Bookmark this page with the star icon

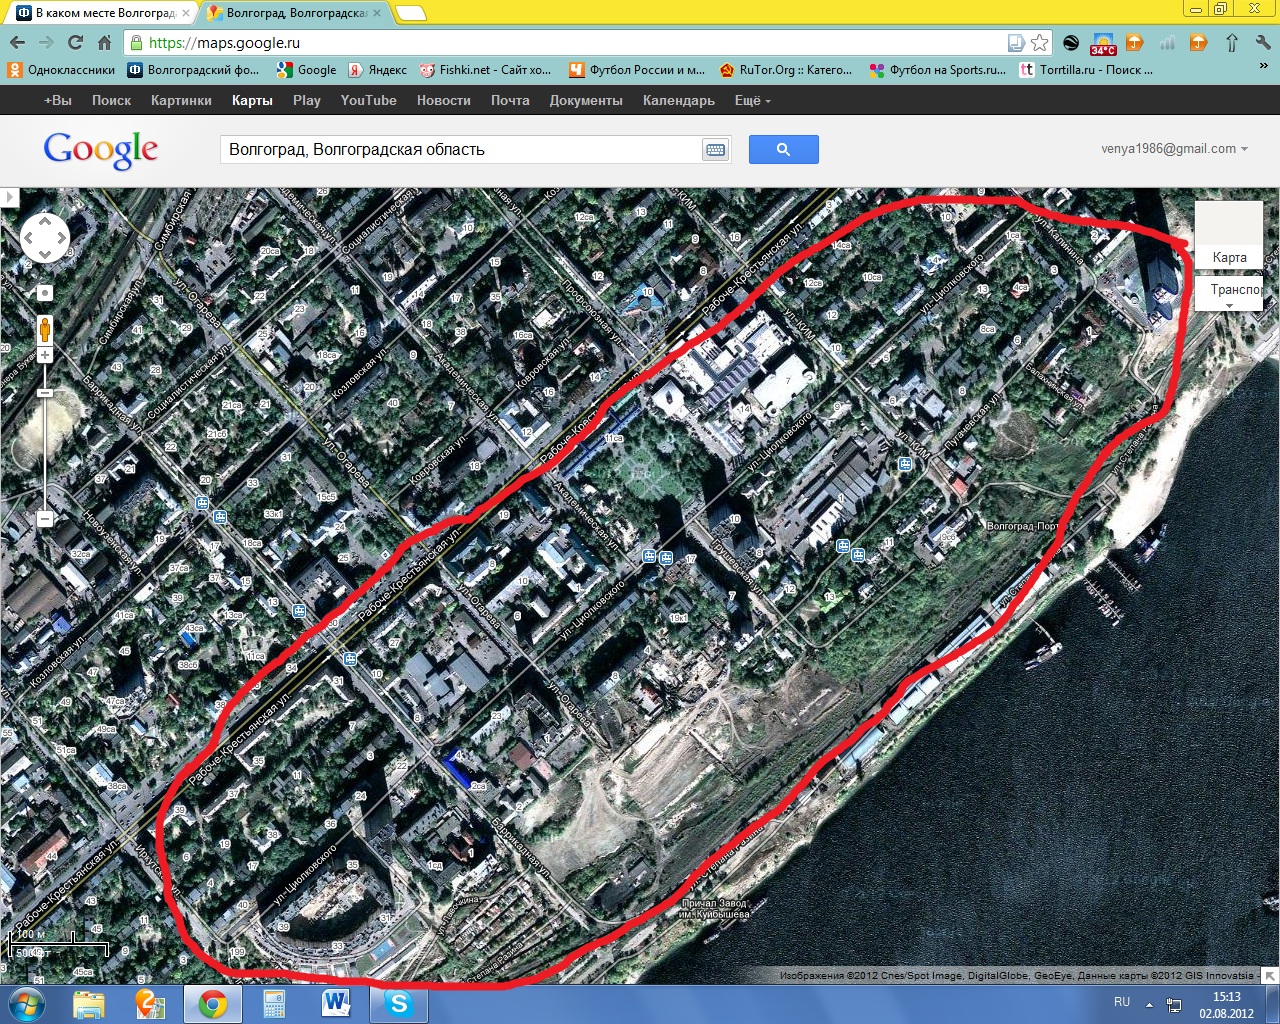pos(1040,42)
